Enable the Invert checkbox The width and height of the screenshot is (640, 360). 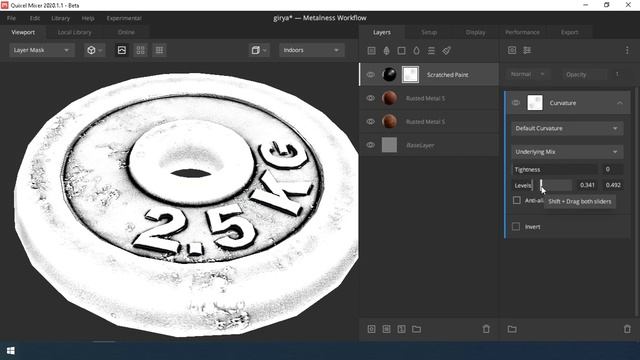click(x=516, y=227)
